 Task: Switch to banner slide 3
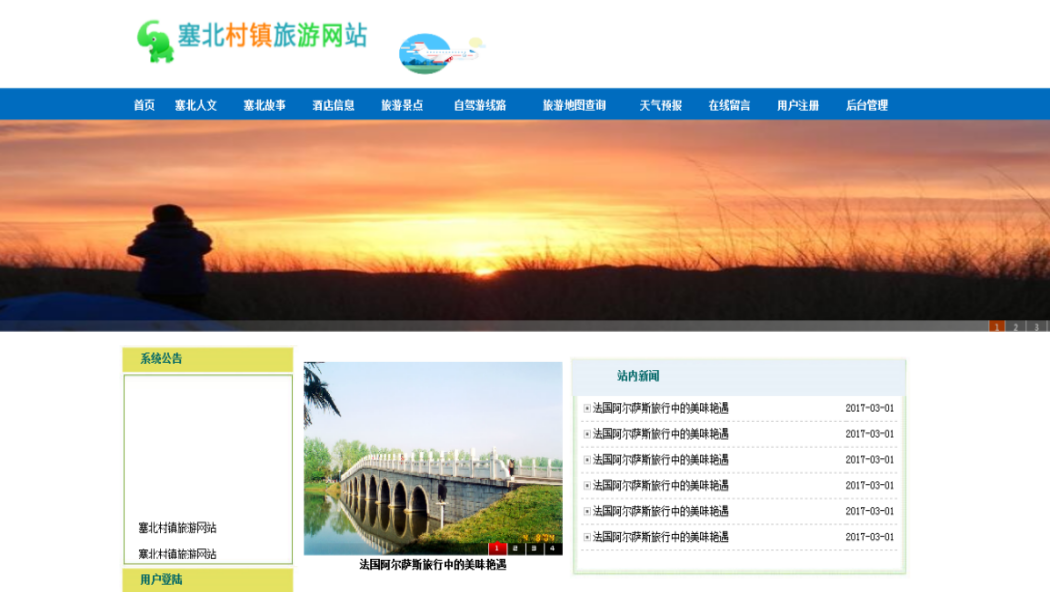[1036, 326]
